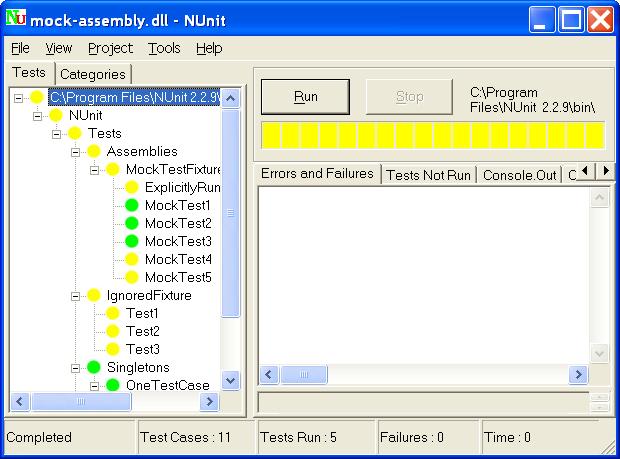The height and width of the screenshot is (459, 620).
Task: Click errors panel horizontal scroll right arrow
Action: click(578, 374)
